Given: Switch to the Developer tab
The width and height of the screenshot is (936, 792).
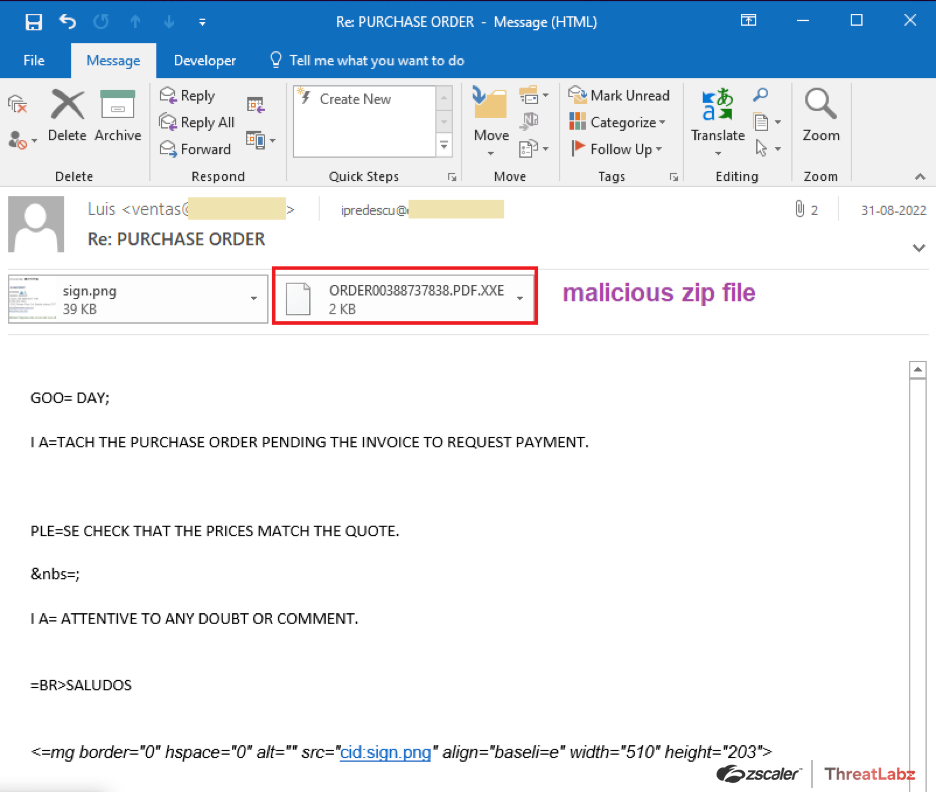Looking at the screenshot, I should [x=205, y=60].
